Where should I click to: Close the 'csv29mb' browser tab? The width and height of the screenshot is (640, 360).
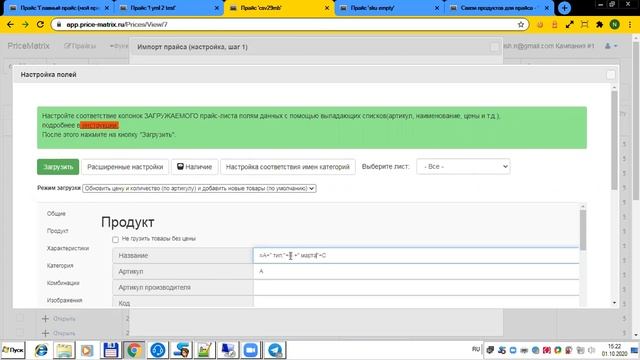327,8
